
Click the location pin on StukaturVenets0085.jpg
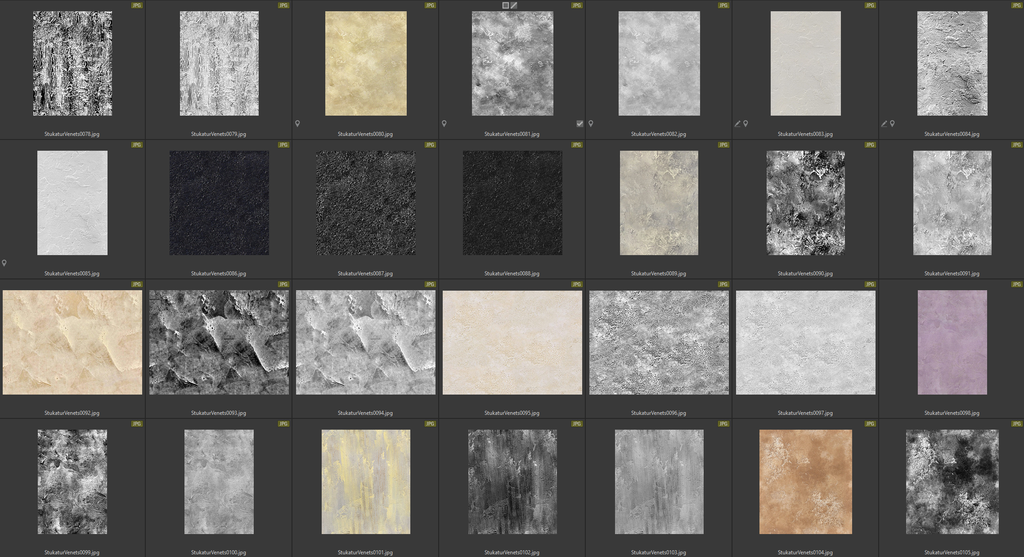tap(4, 263)
